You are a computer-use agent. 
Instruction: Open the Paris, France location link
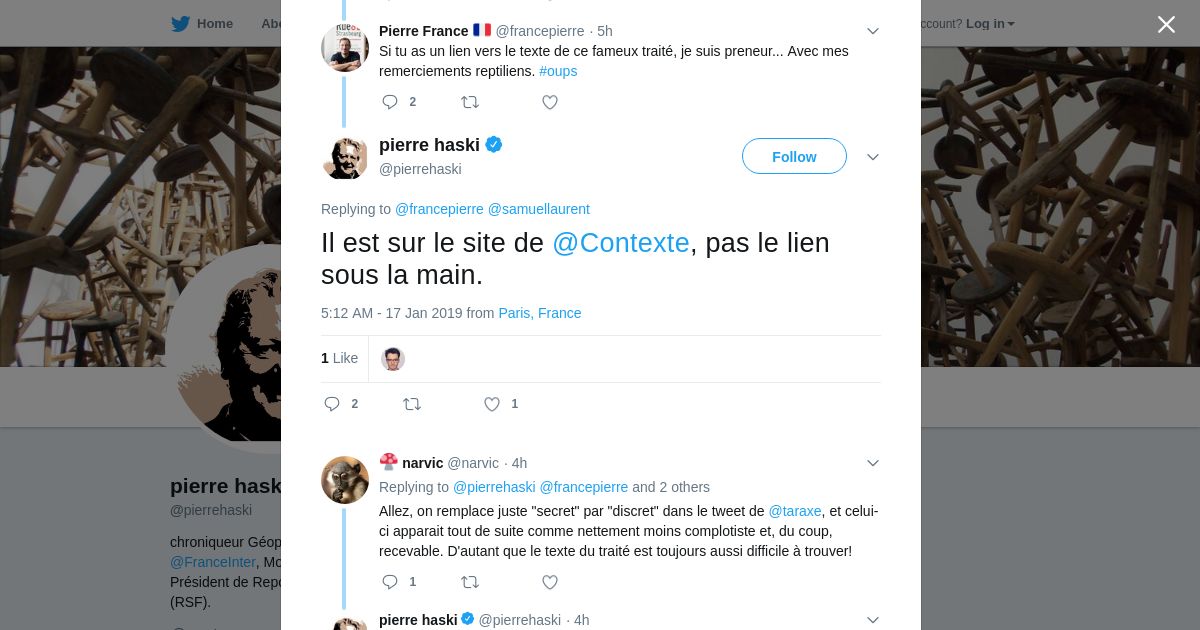[x=540, y=313]
